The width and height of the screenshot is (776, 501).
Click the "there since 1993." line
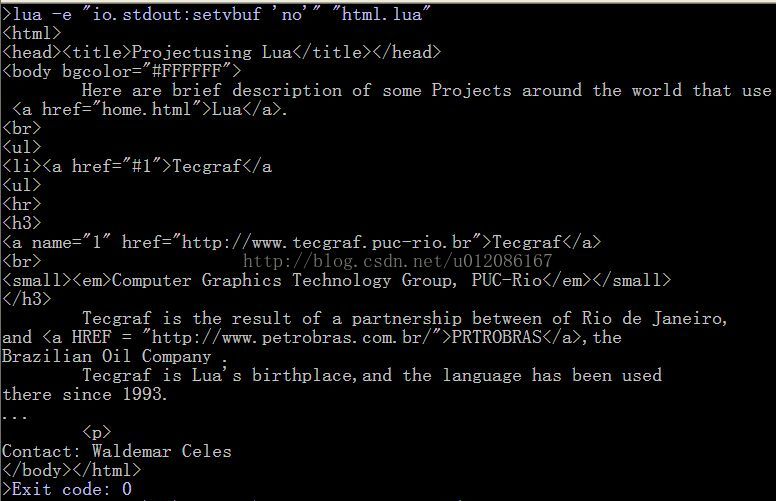click(x=85, y=394)
